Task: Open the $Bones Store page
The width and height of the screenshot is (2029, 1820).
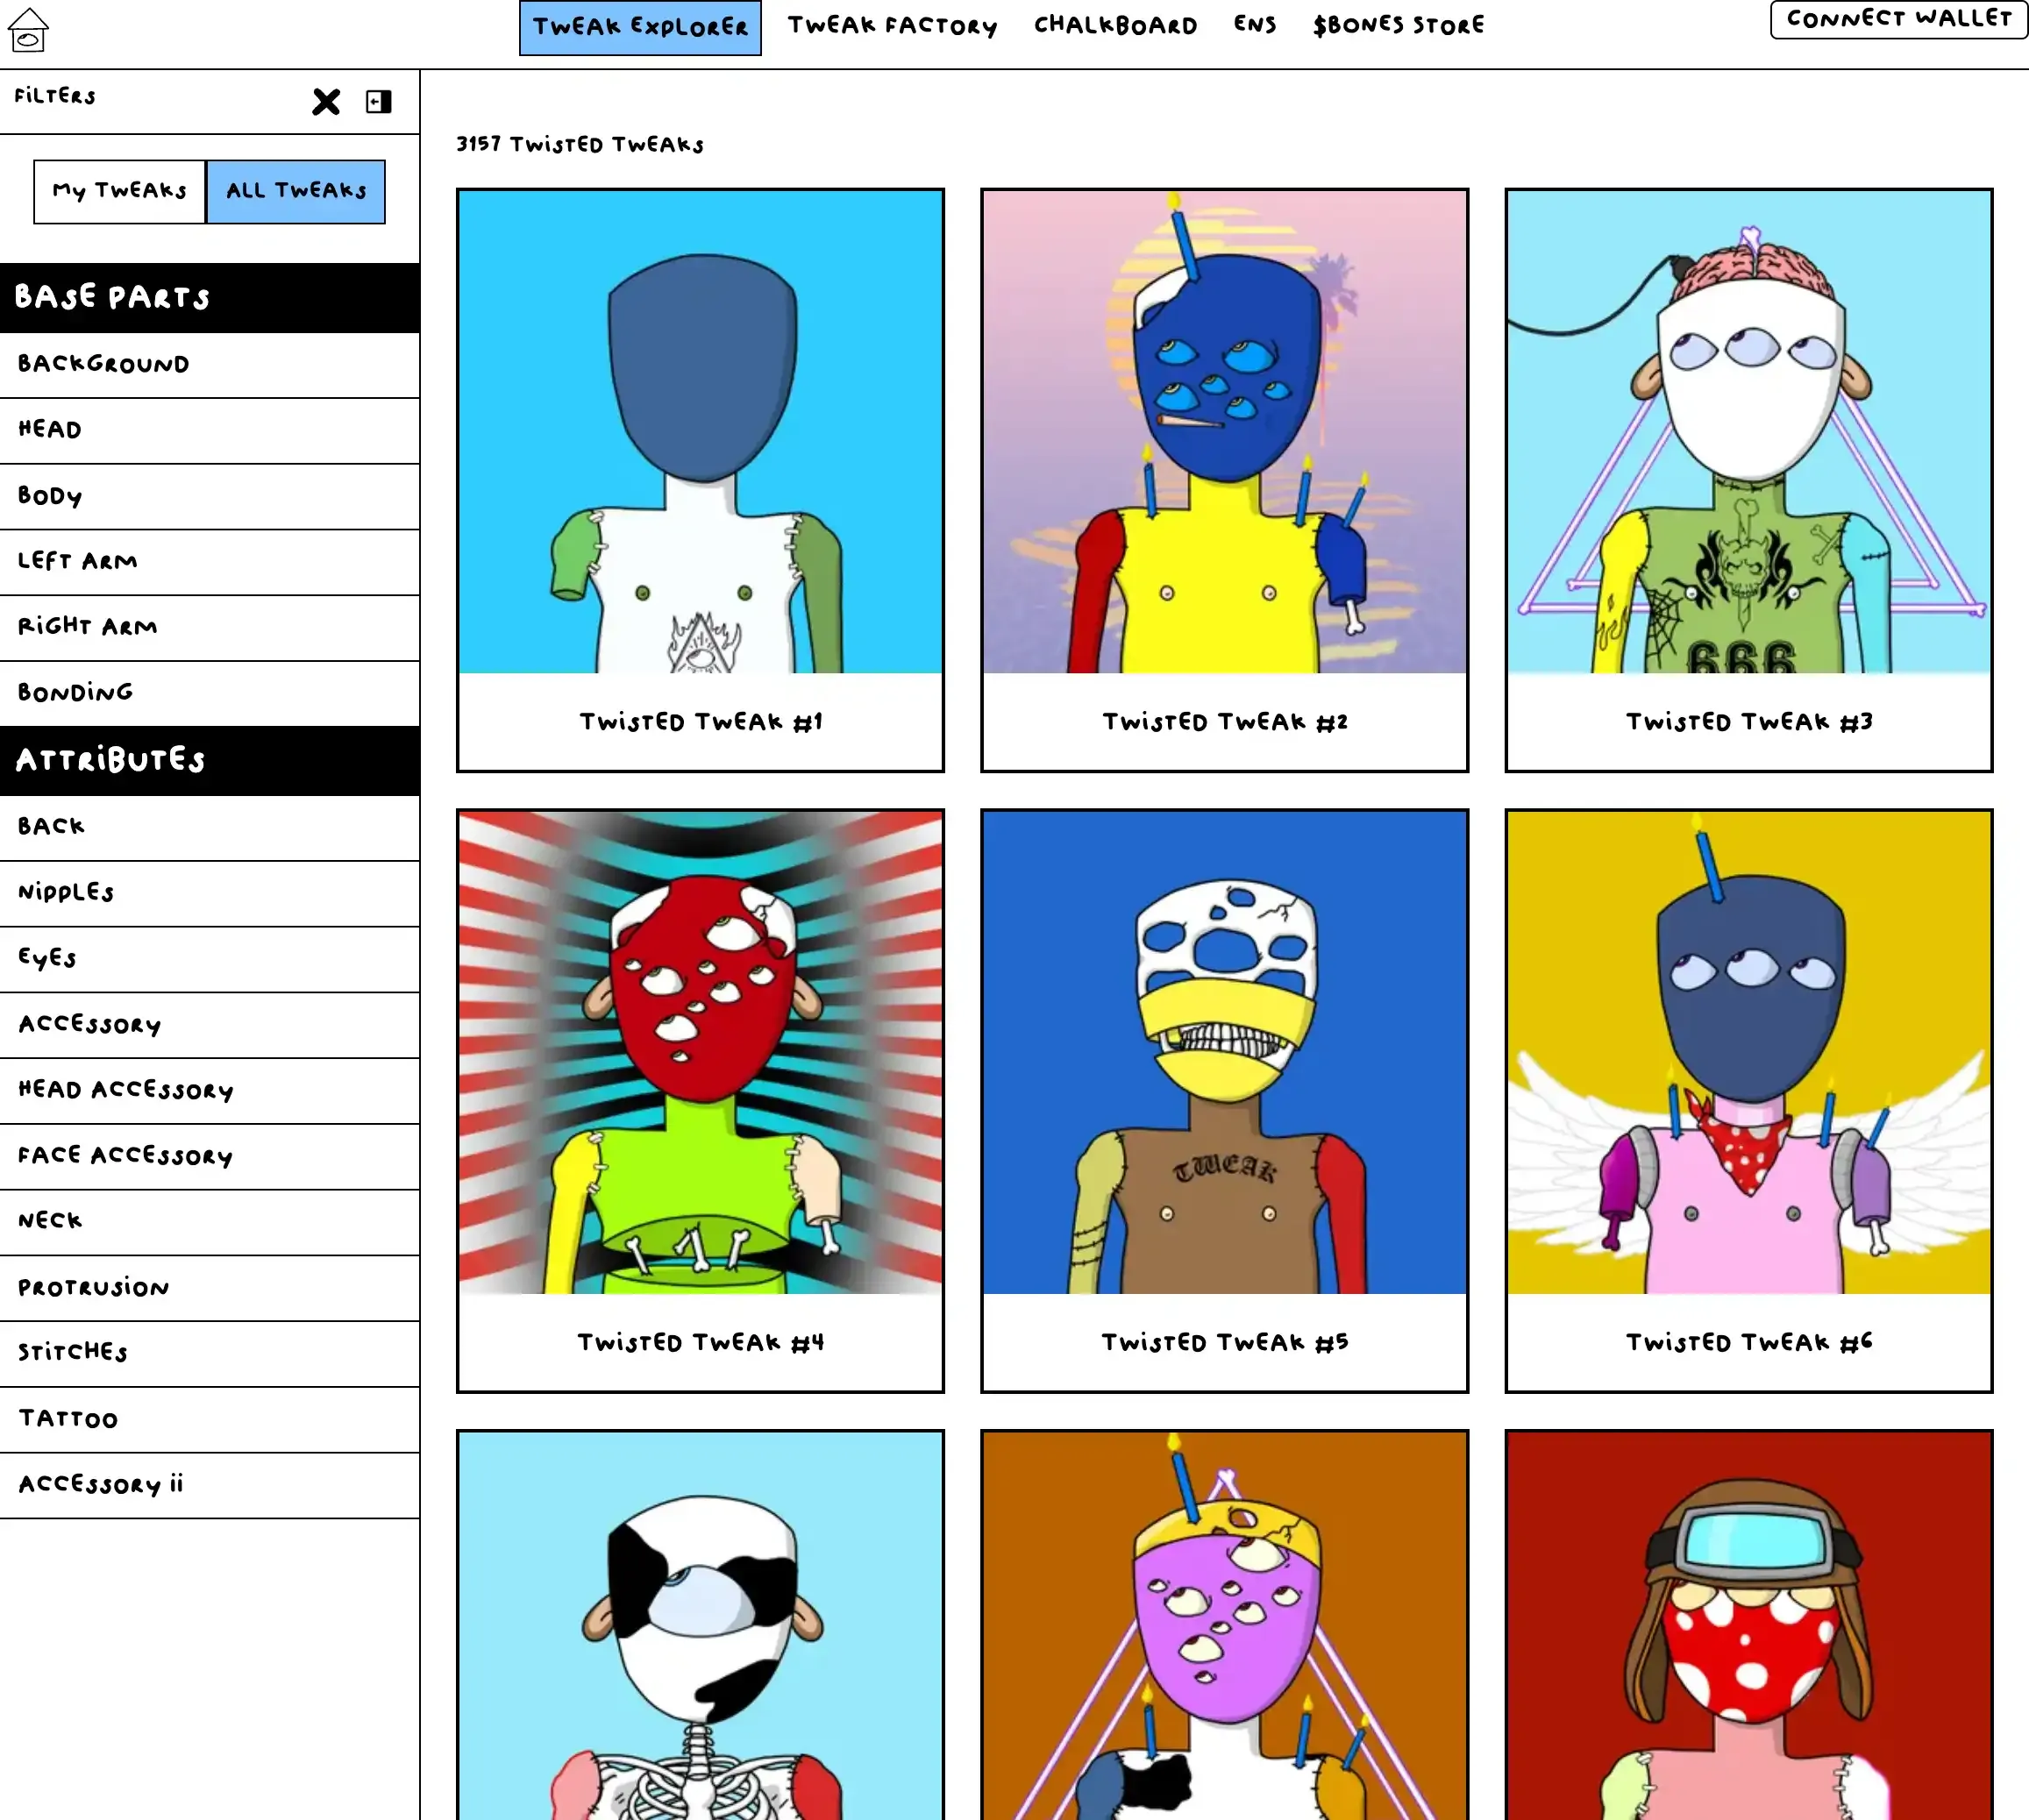Action: pos(1398,26)
